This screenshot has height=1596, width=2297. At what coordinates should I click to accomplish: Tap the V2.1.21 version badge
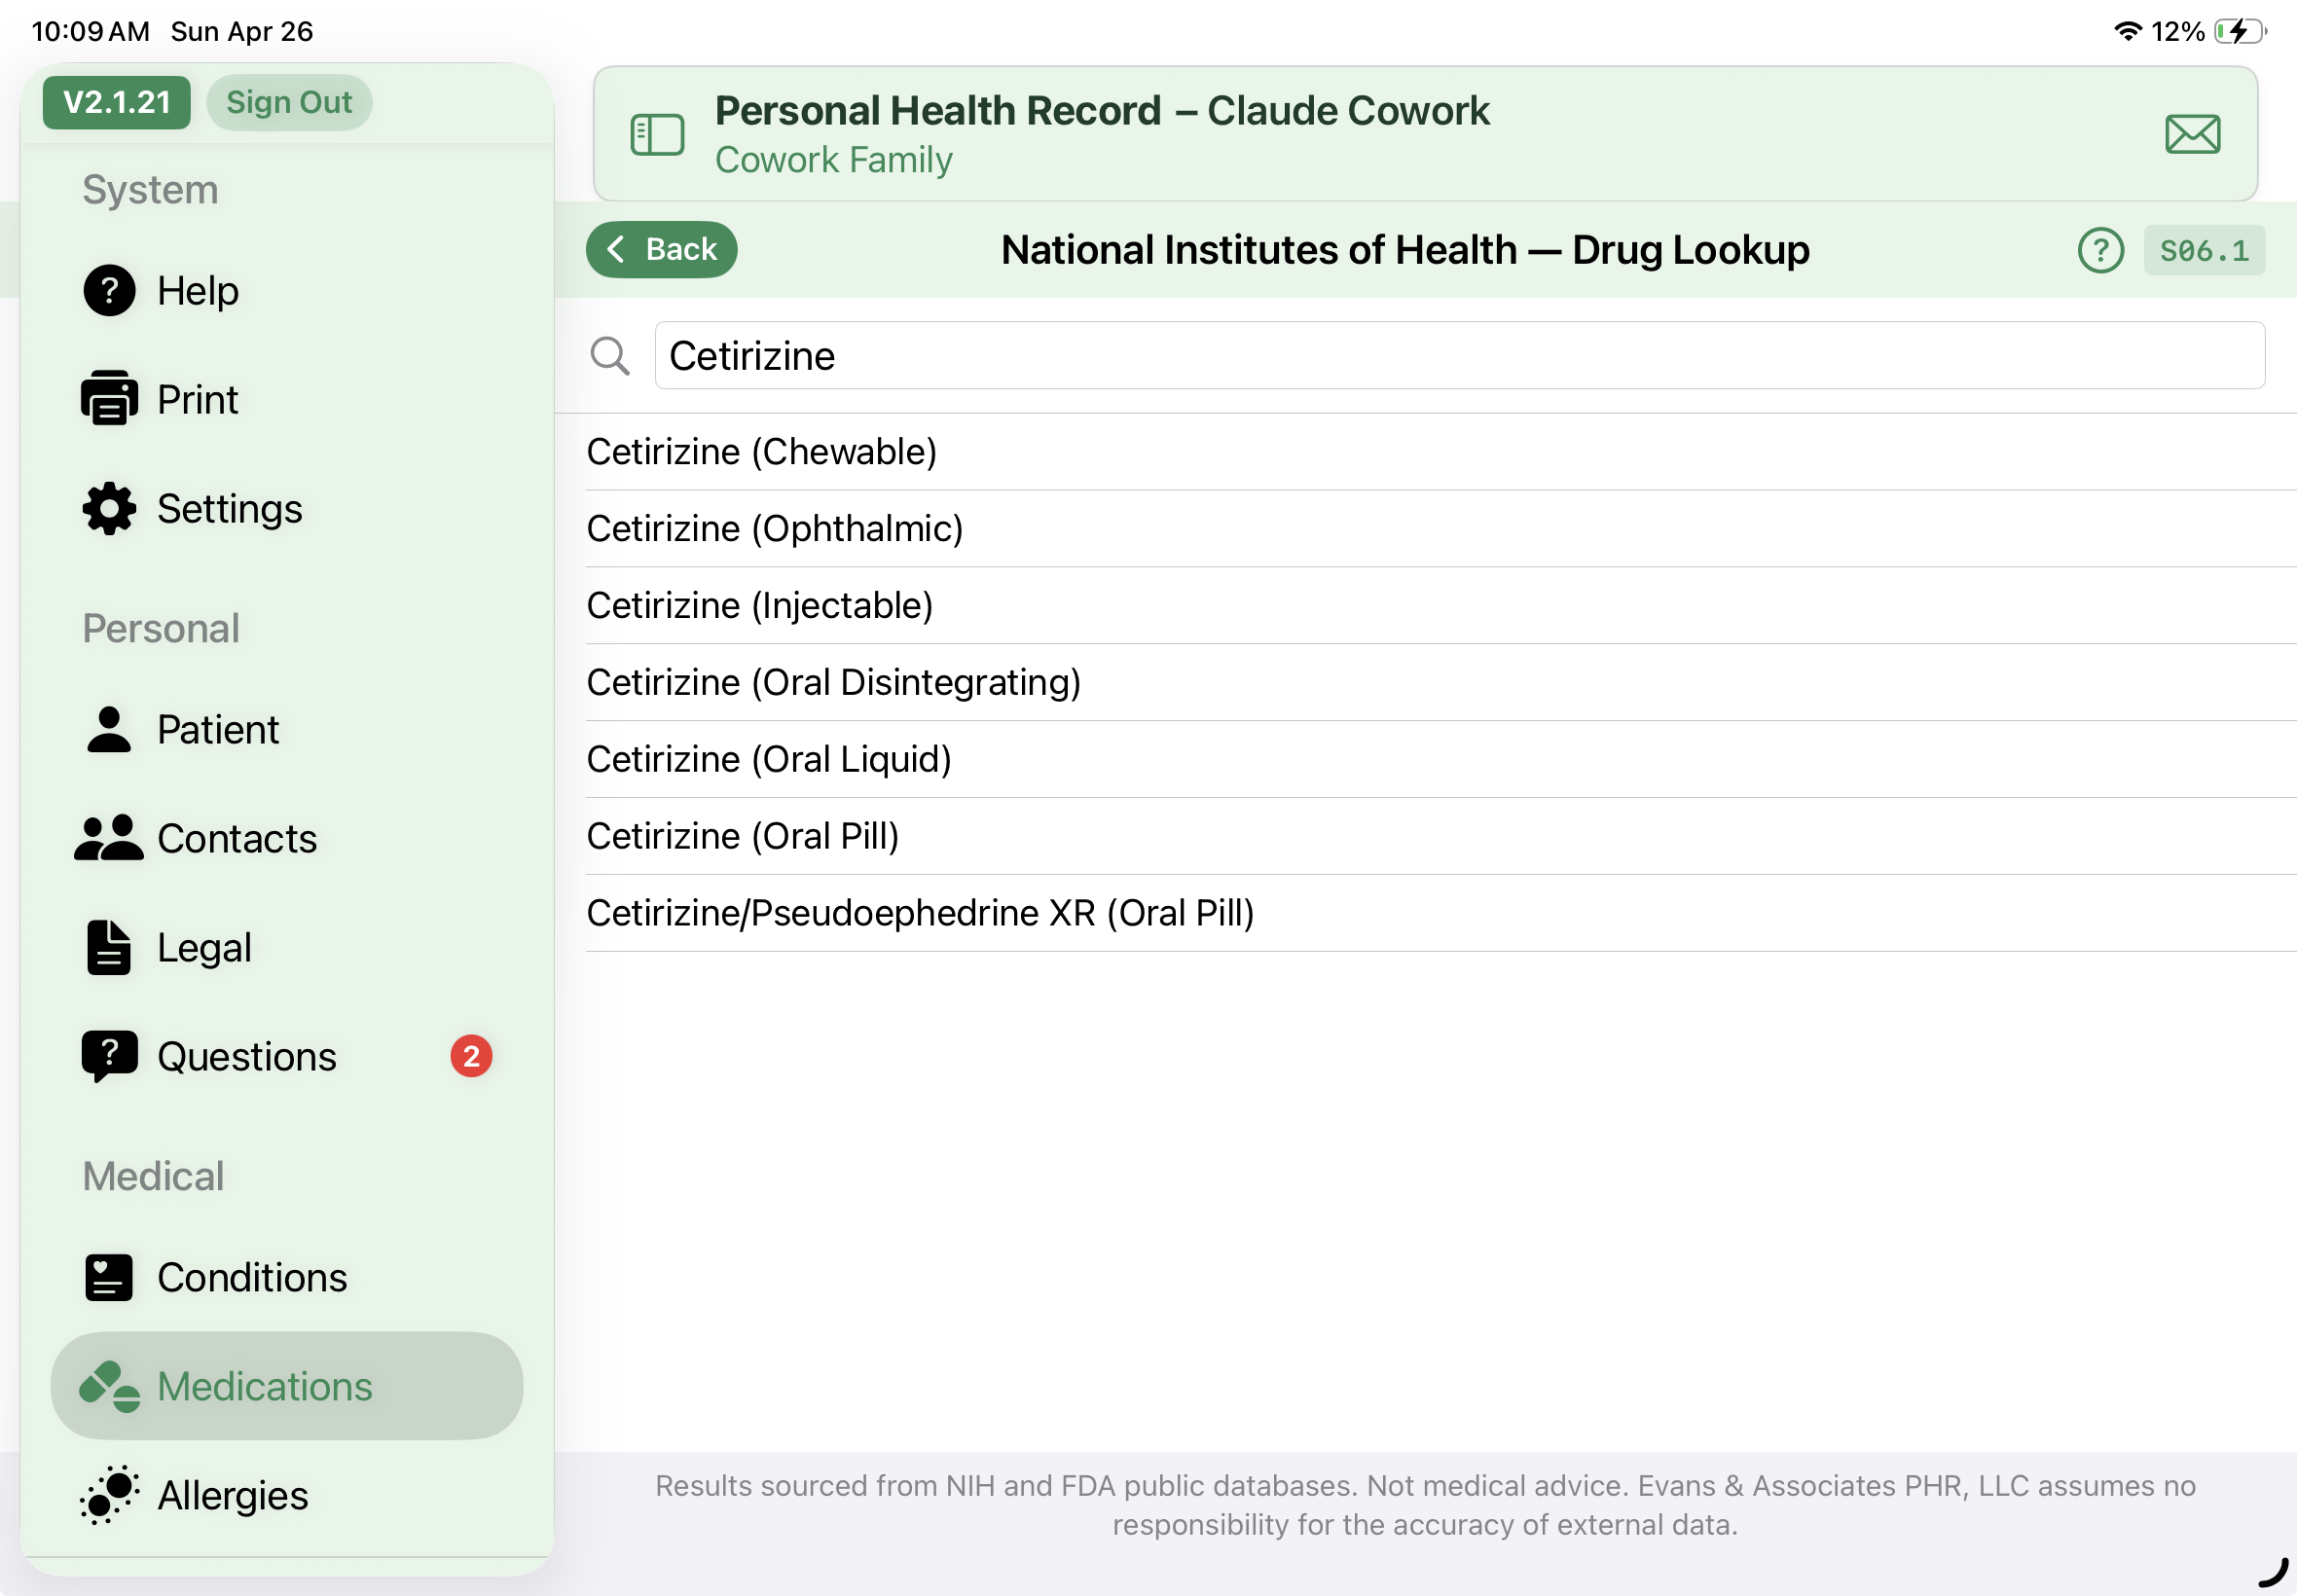[117, 102]
